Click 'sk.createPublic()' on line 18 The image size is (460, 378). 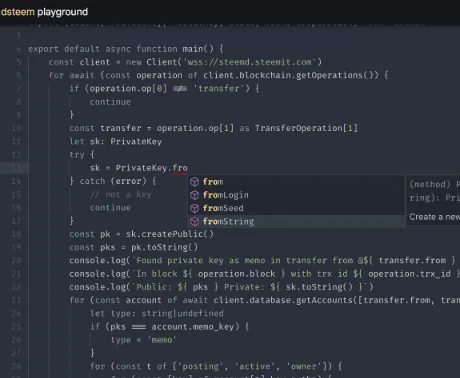(x=170, y=234)
